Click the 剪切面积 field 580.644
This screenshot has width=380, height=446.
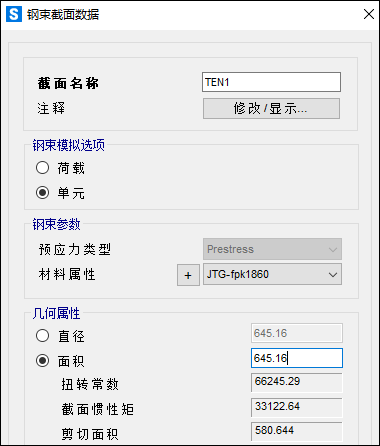pos(297,431)
